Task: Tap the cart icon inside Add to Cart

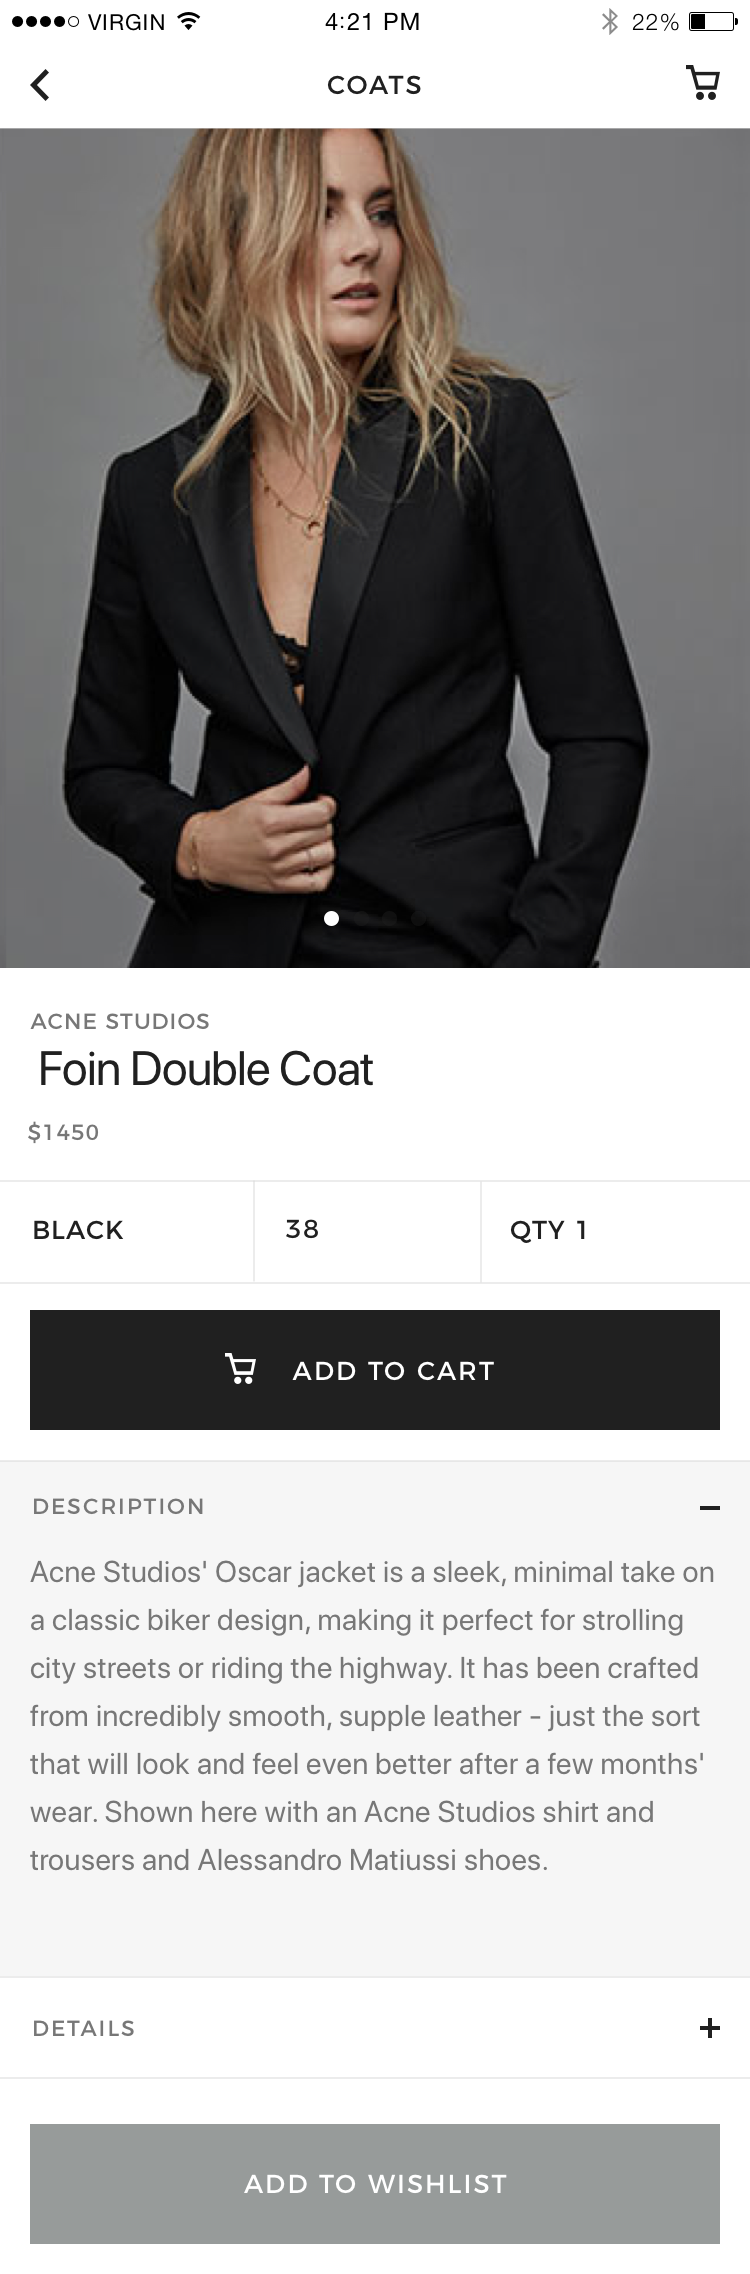Action: (240, 1369)
